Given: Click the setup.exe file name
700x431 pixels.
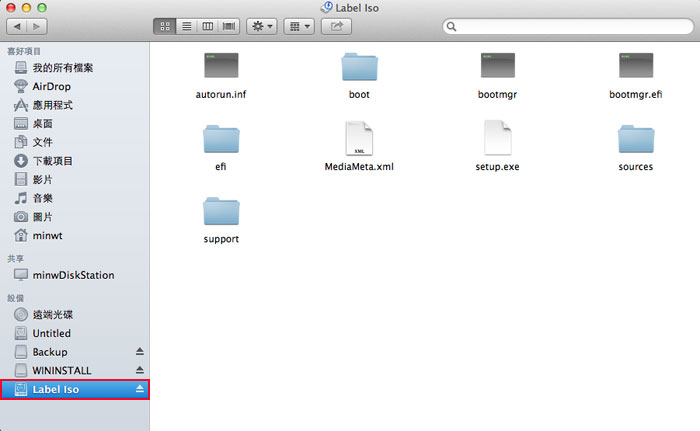Looking at the screenshot, I should click(x=497, y=167).
